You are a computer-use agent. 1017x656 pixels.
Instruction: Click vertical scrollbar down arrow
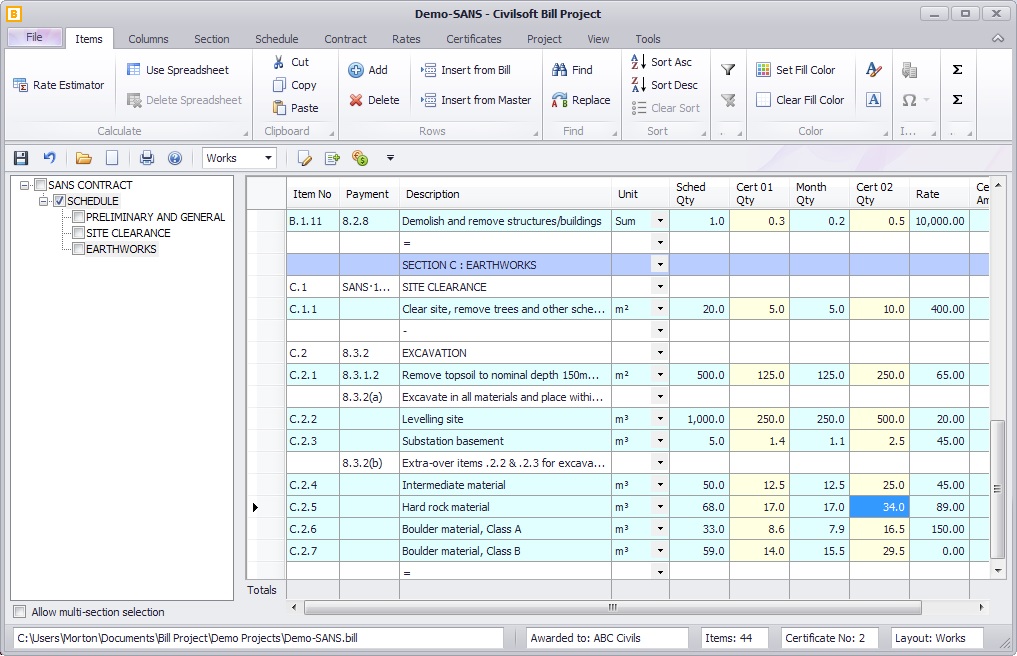[x=998, y=571]
